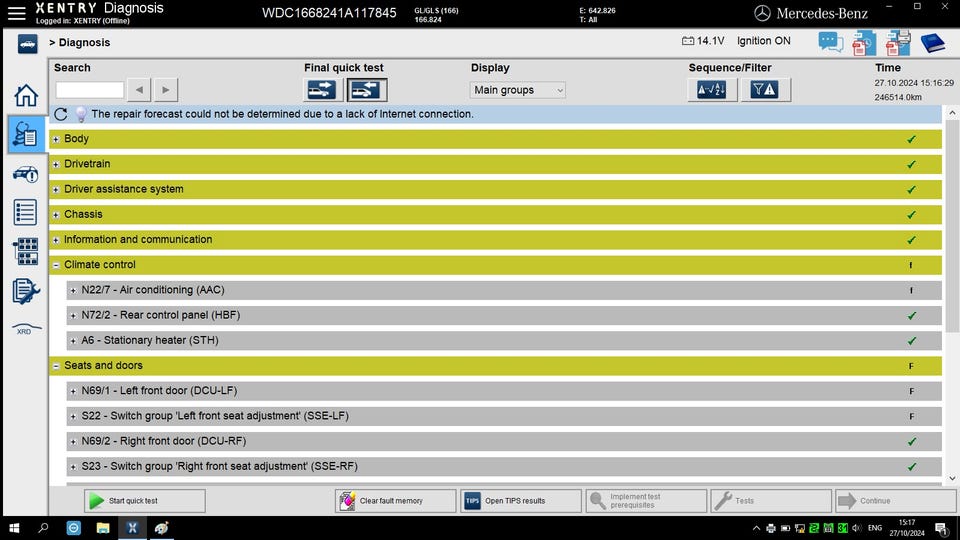Viewport: 960px width, 540px height.
Task: Click Implement test prerequisites button
Action: (646, 501)
